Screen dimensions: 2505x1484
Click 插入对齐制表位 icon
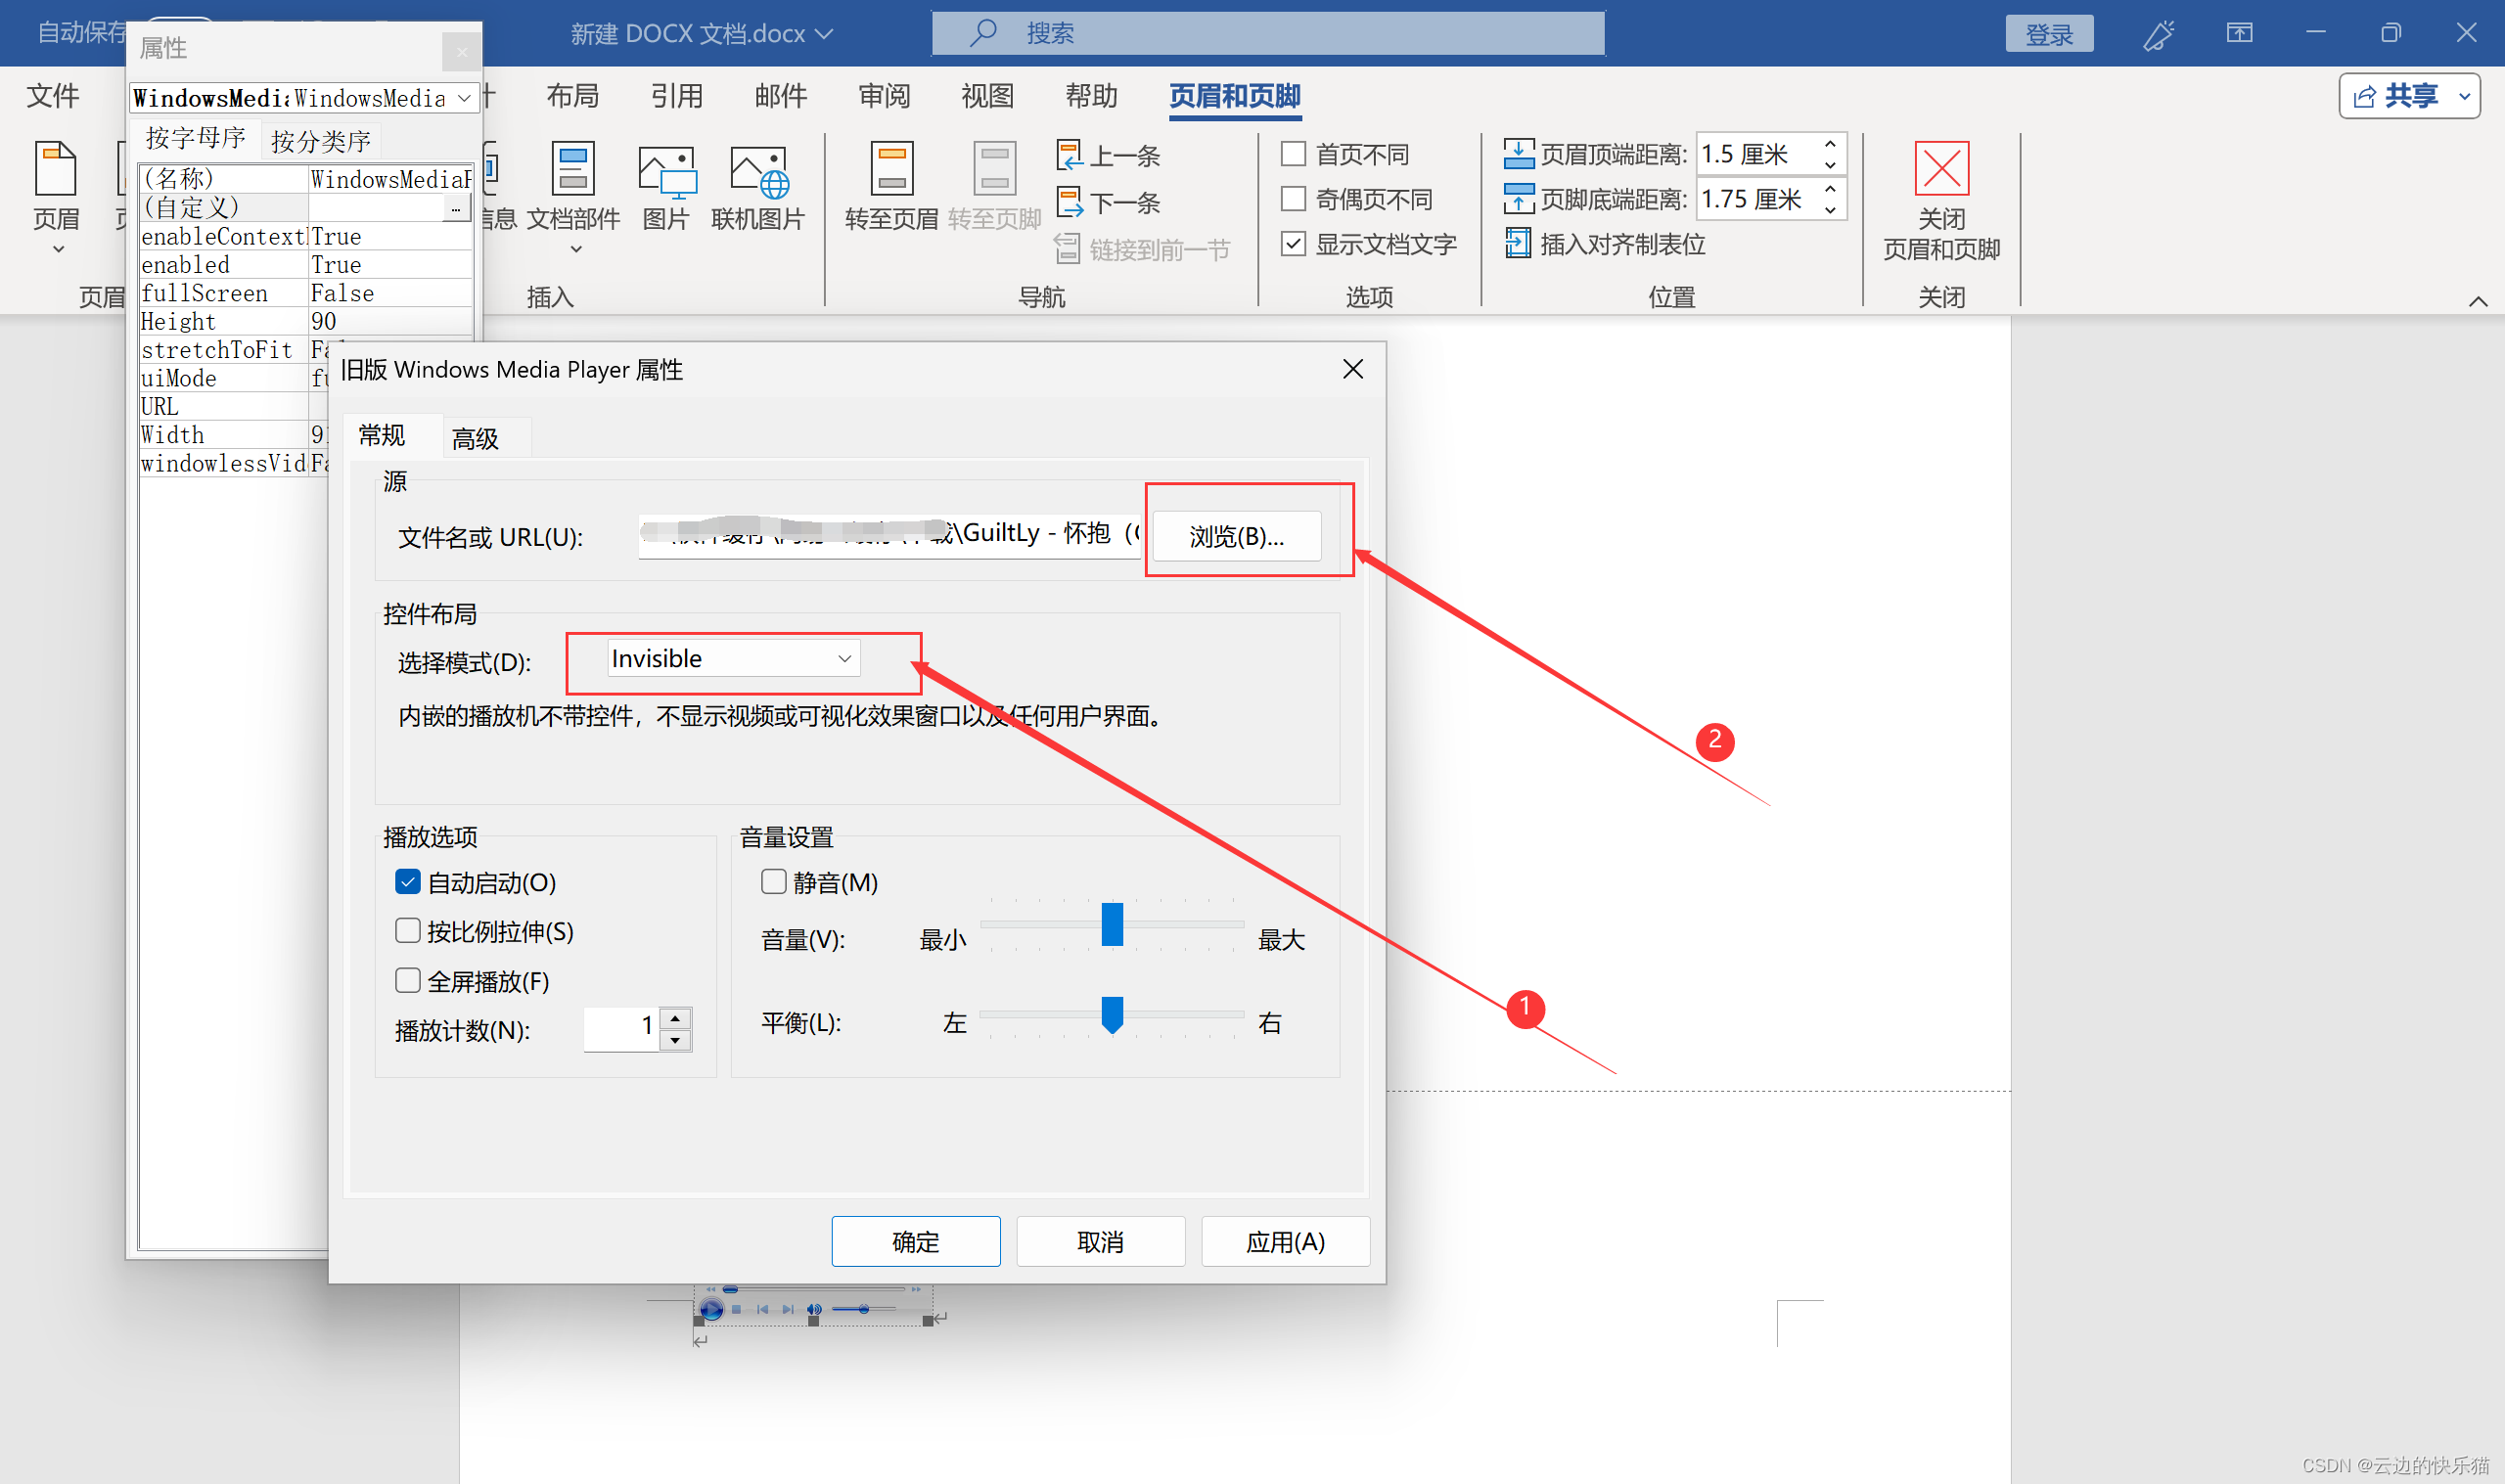pyautogui.click(x=1518, y=244)
